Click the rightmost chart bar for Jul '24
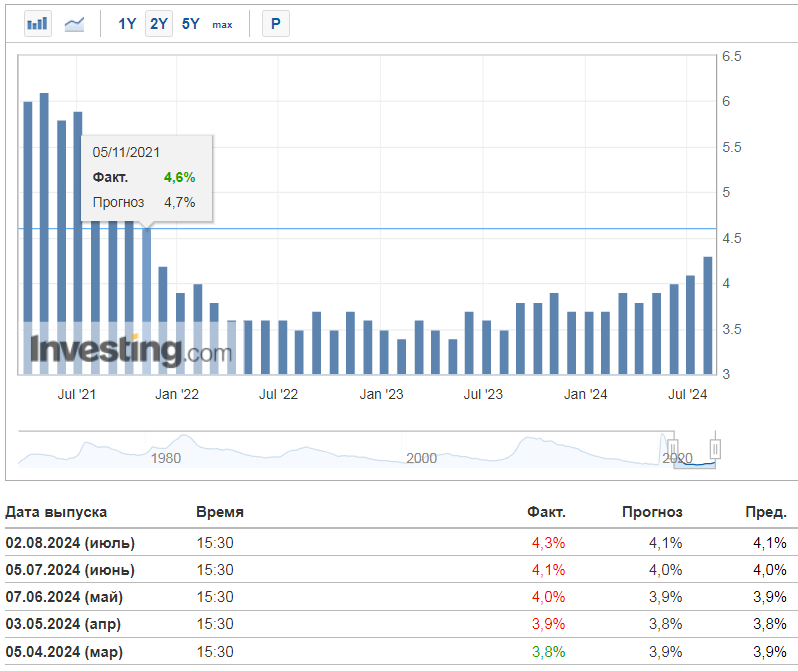798x671 pixels. [x=708, y=315]
